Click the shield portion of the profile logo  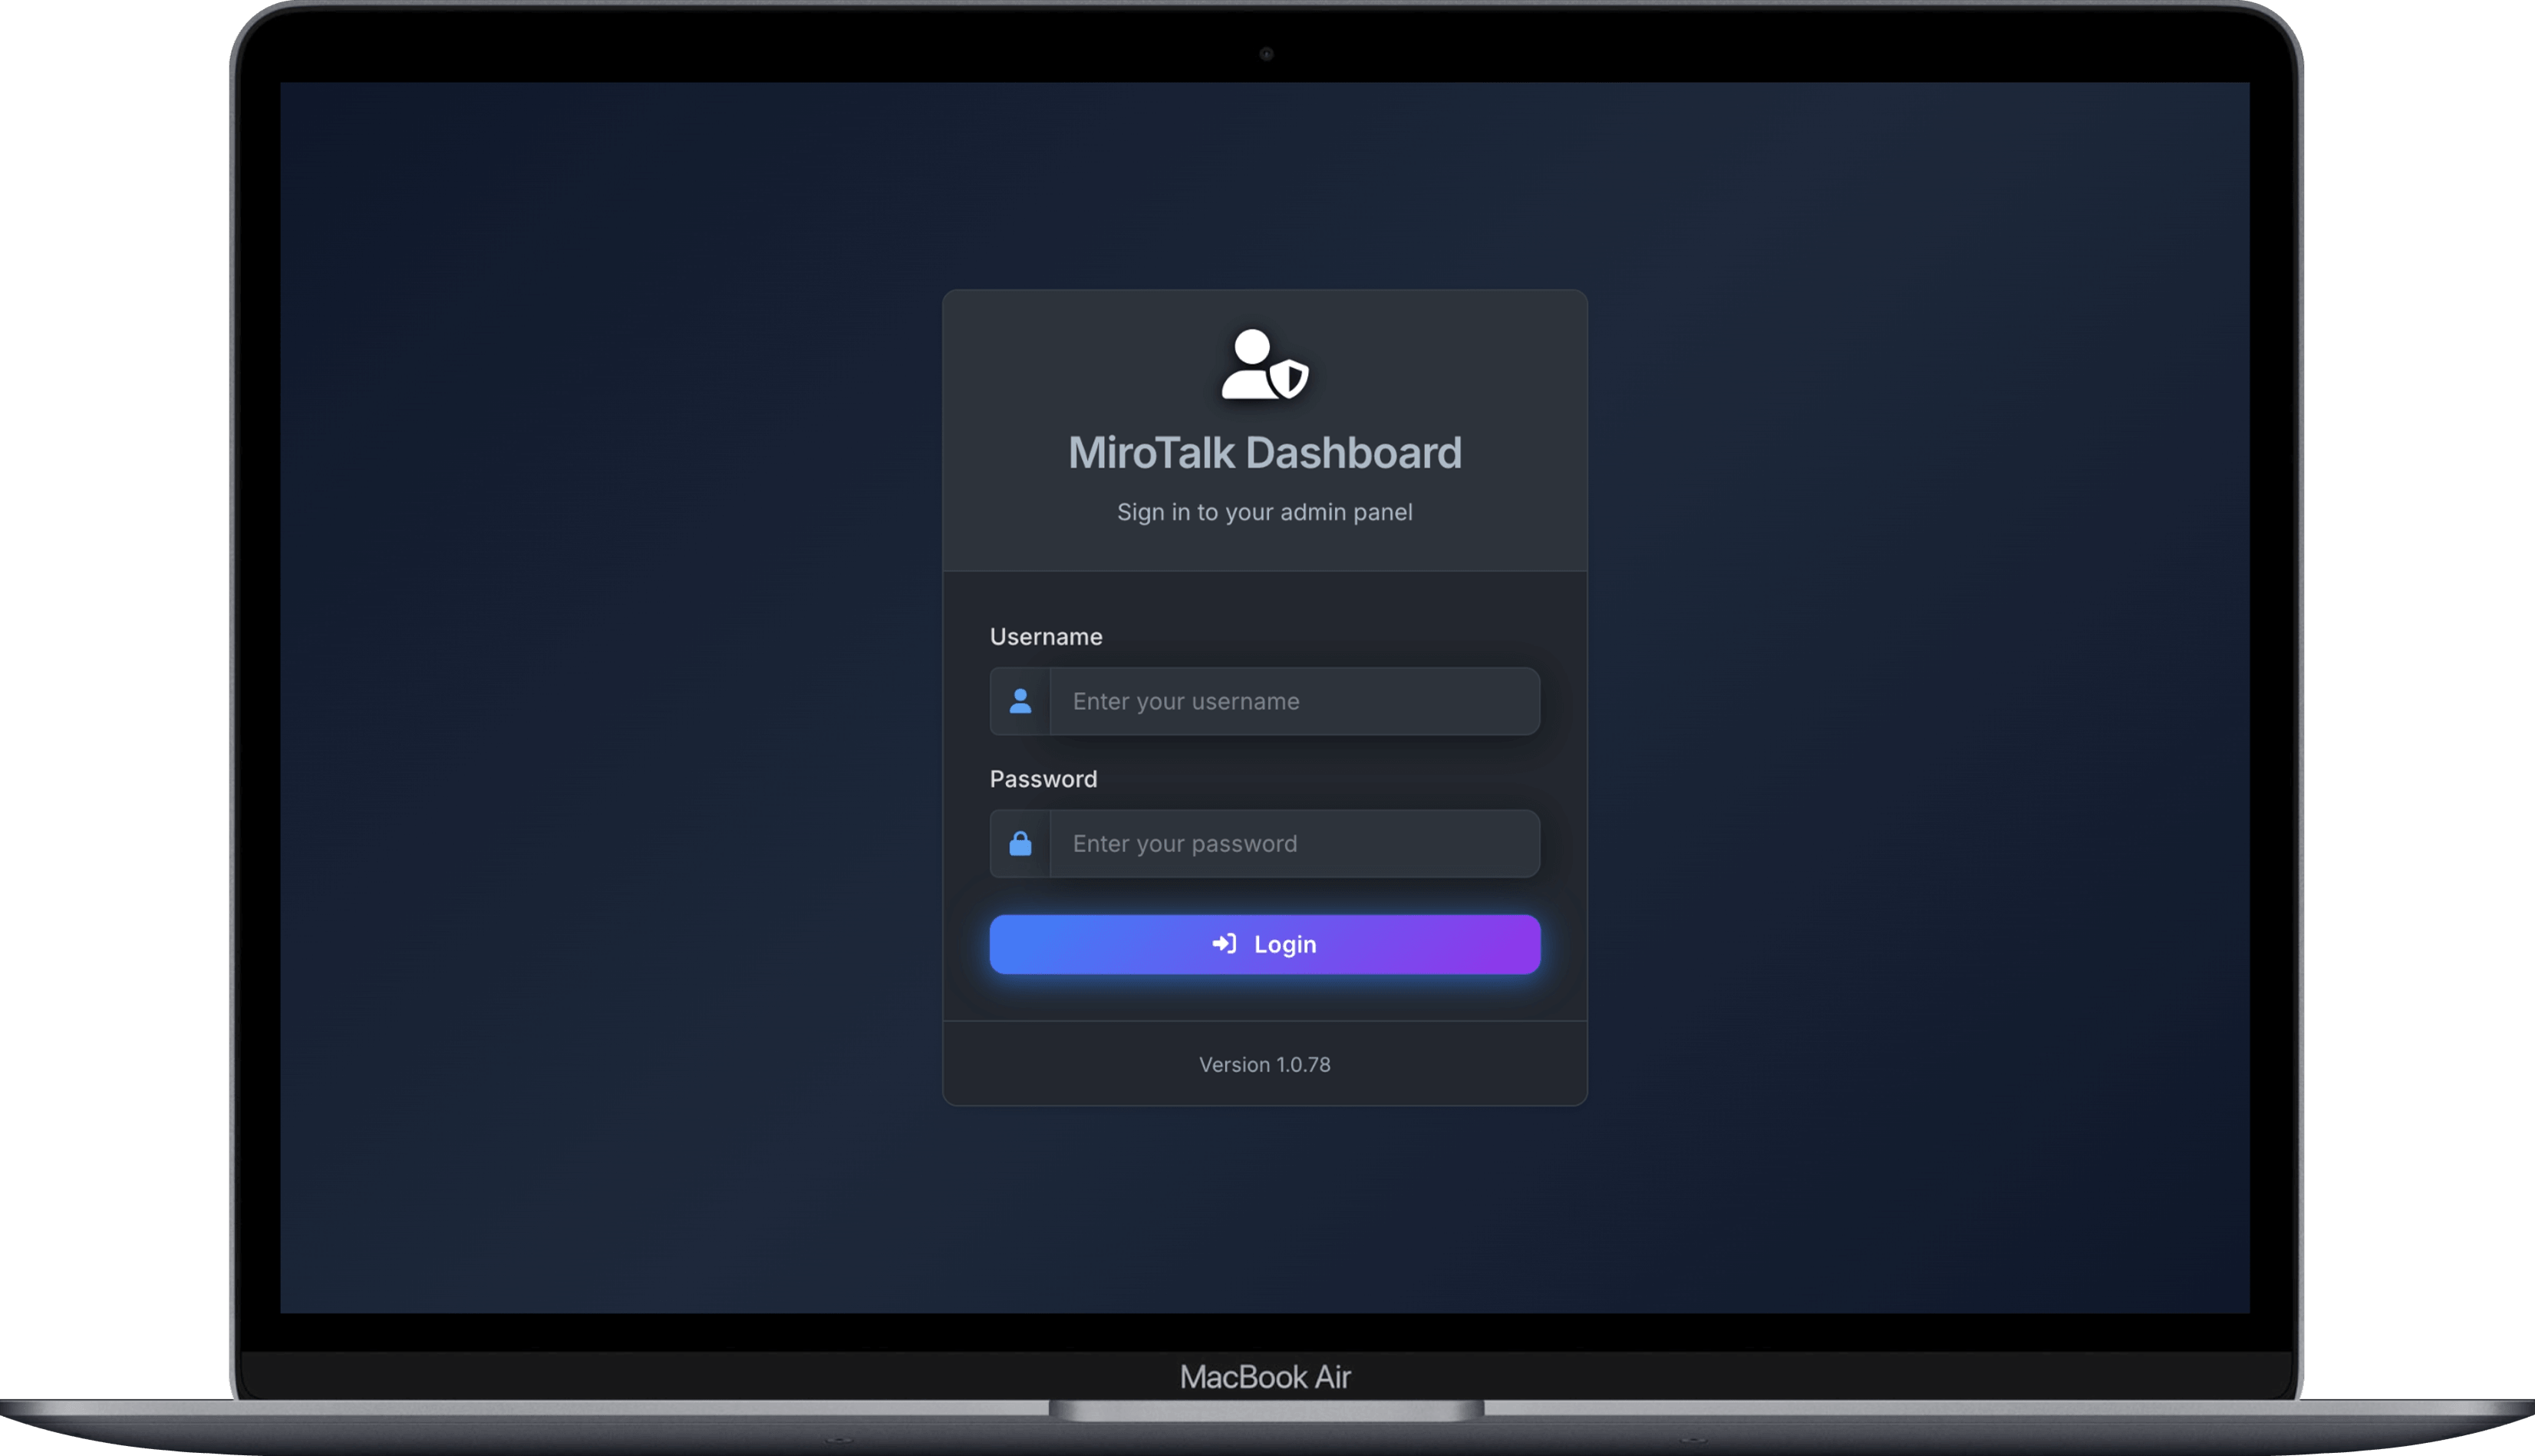pos(1290,380)
